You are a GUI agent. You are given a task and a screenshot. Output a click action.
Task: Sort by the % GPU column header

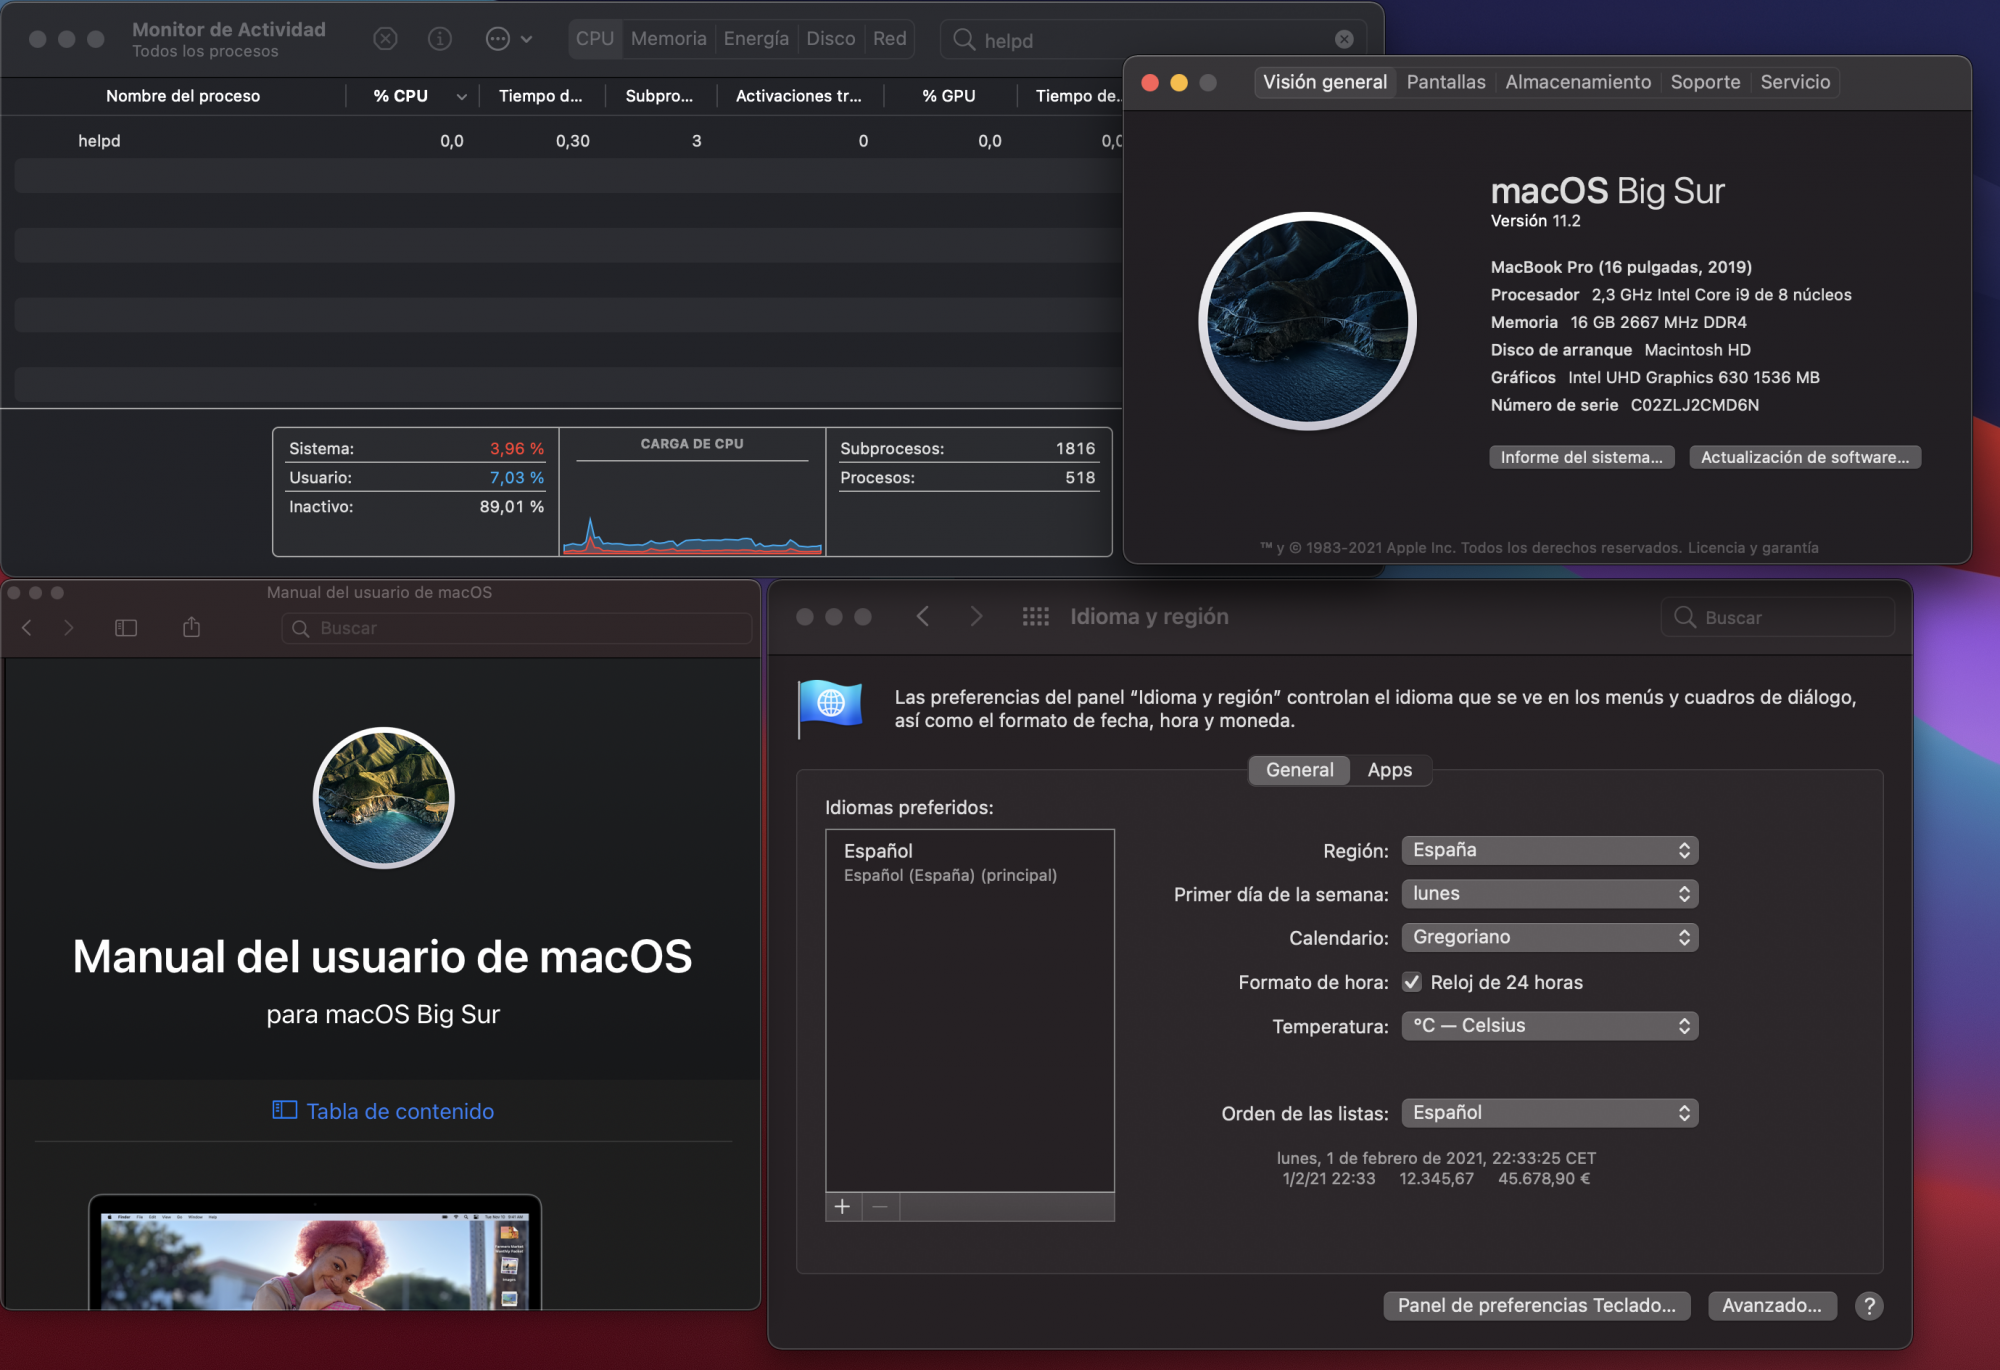coord(949,96)
